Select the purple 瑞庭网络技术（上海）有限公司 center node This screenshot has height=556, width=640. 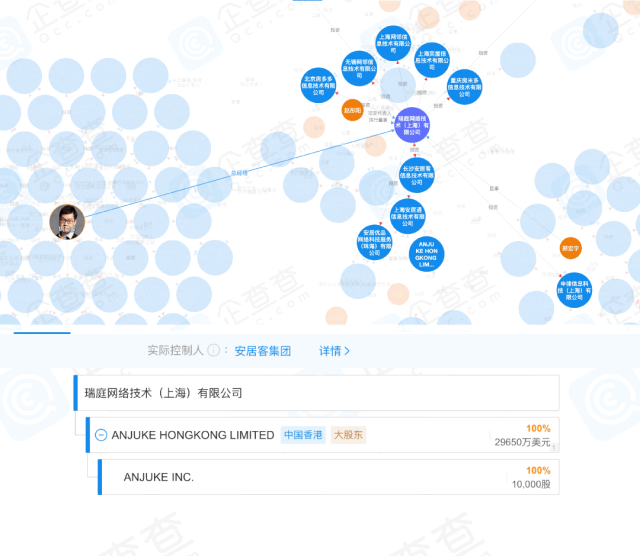tap(412, 125)
